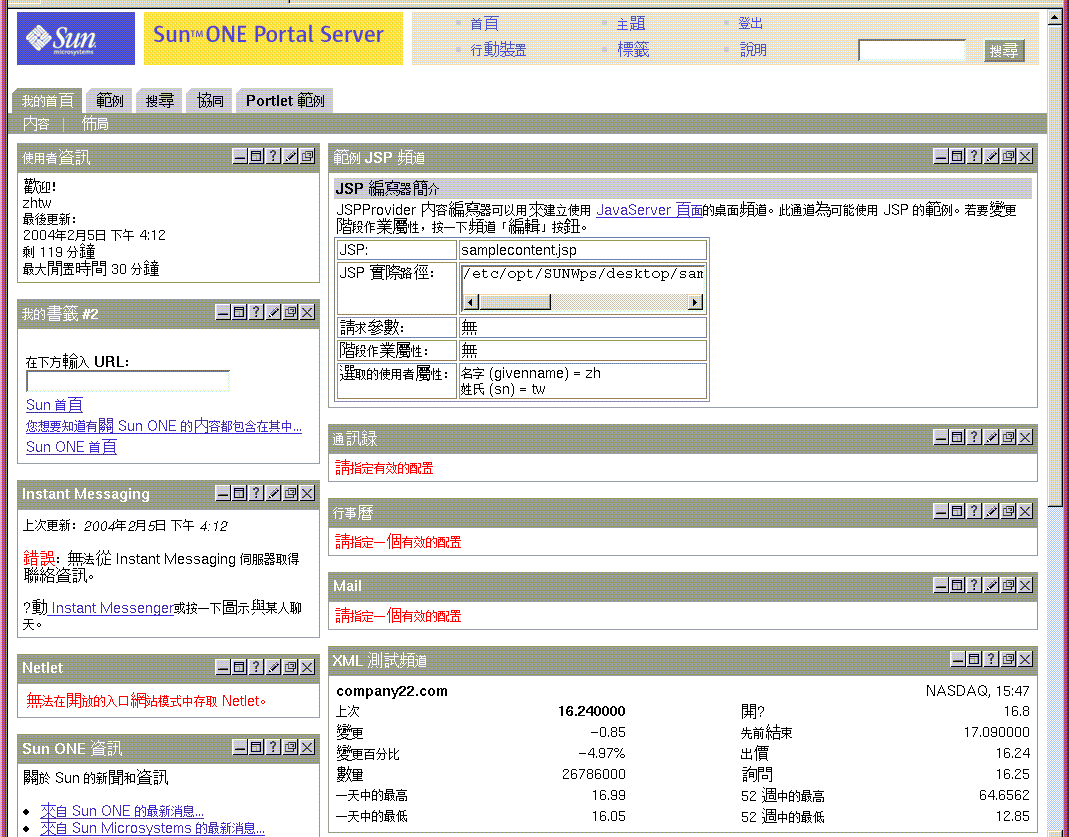Minimize the Instant Messaging channel
Image resolution: width=1069 pixels, height=837 pixels.
click(x=223, y=493)
